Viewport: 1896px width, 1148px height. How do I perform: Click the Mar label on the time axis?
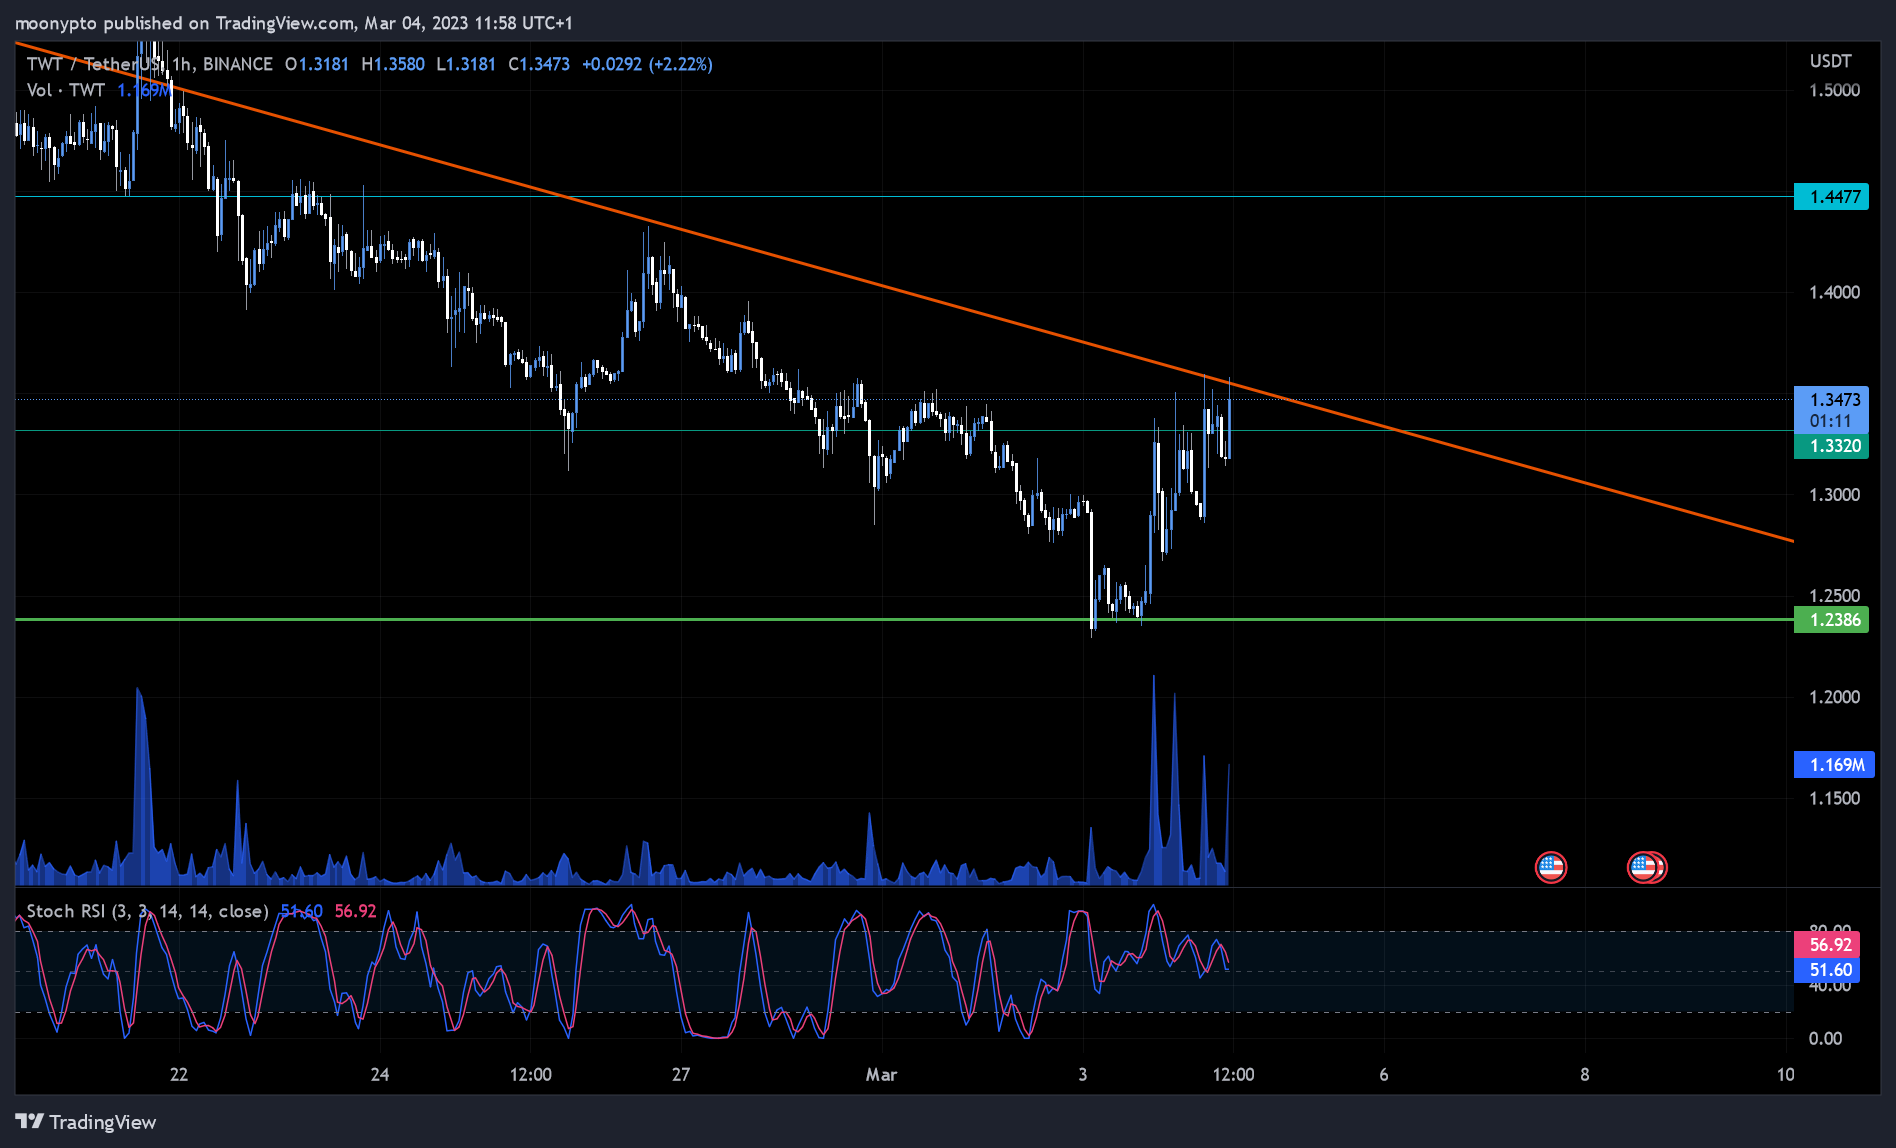(x=881, y=1075)
